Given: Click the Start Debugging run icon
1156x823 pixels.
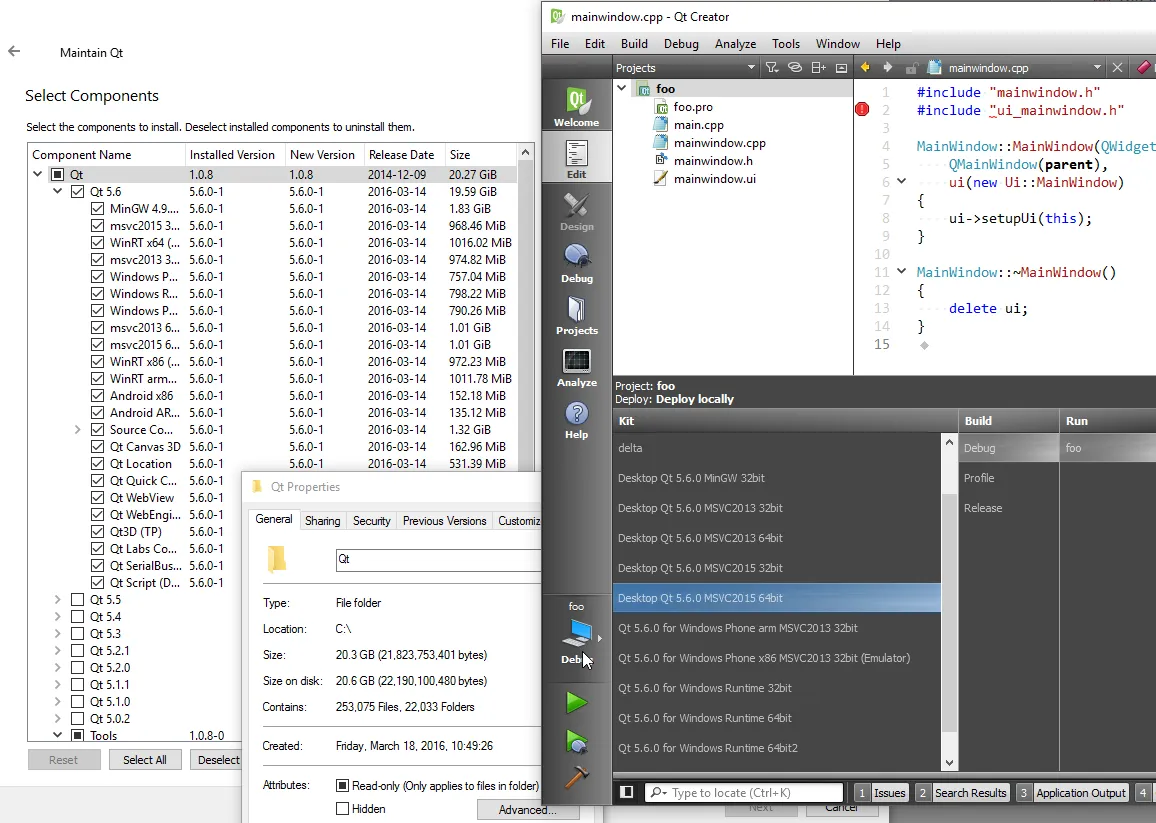Looking at the screenshot, I should pyautogui.click(x=577, y=741).
